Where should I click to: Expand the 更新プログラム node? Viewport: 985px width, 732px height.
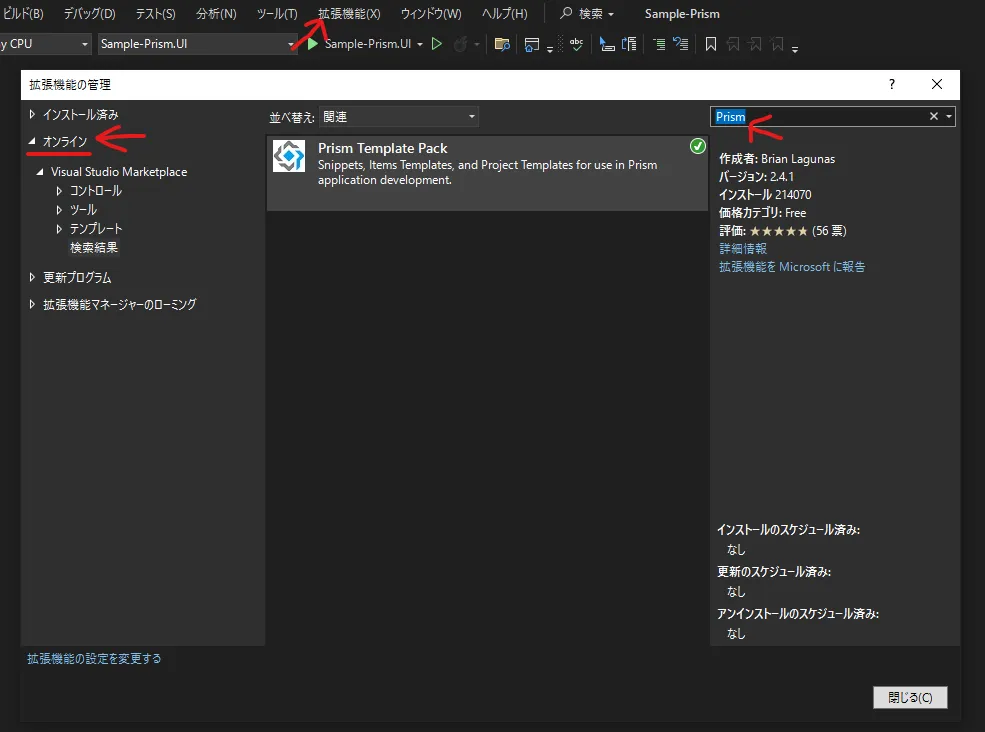click(32, 277)
